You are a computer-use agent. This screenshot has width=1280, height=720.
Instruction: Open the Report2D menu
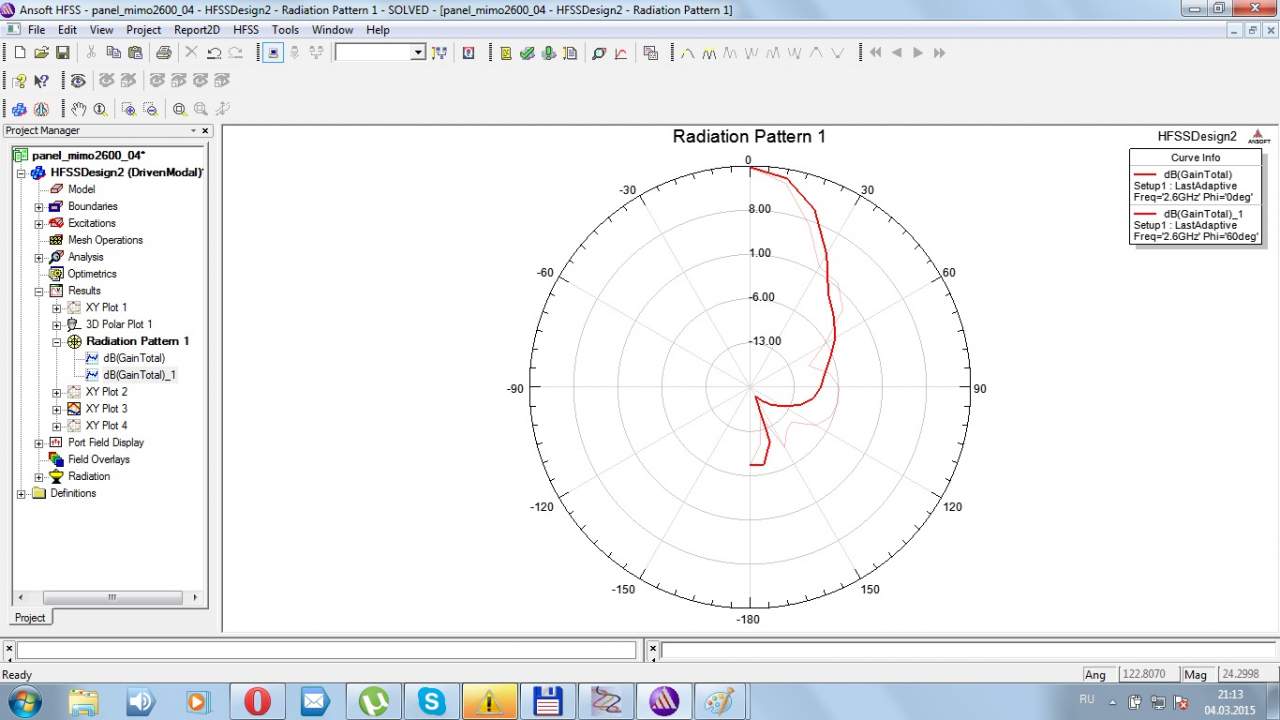[196, 30]
